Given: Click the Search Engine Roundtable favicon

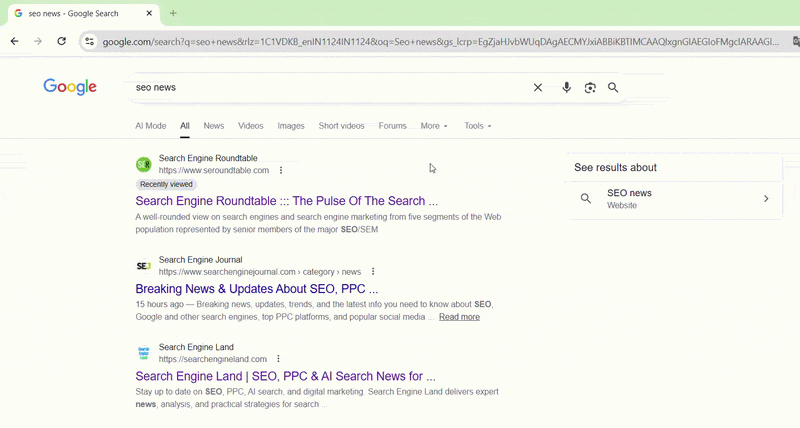Looking at the screenshot, I should 144,164.
